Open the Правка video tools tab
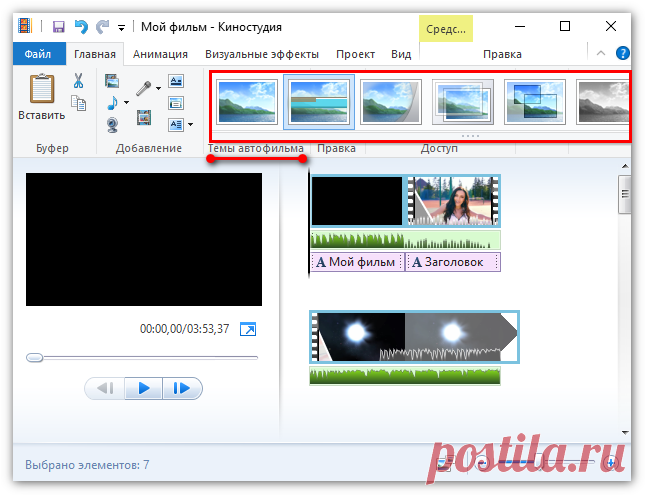This screenshot has width=645, height=495. (x=502, y=54)
